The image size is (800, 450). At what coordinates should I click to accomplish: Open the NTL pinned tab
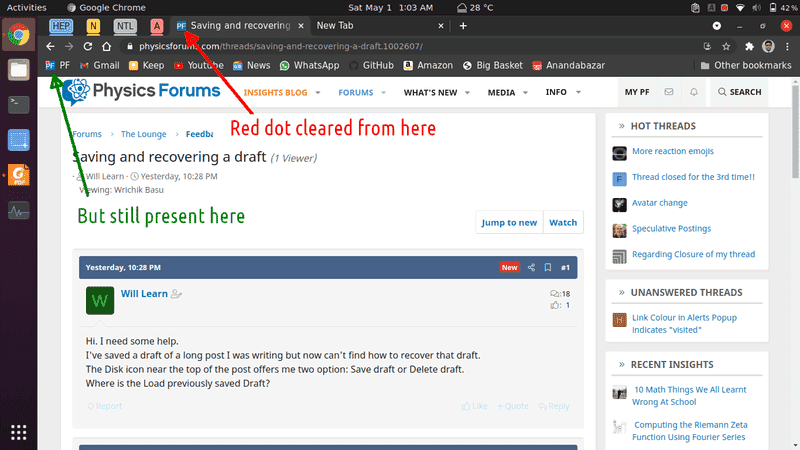point(125,26)
